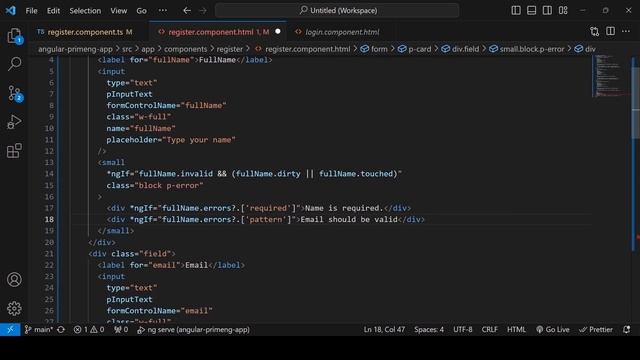640x360 pixels.
Task: Open the File menu
Action: pos(31,11)
